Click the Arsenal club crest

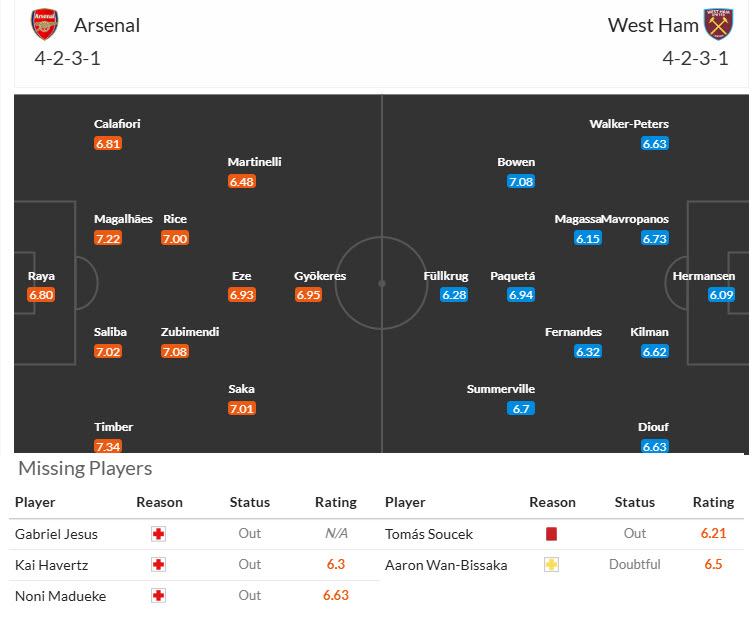[44, 24]
